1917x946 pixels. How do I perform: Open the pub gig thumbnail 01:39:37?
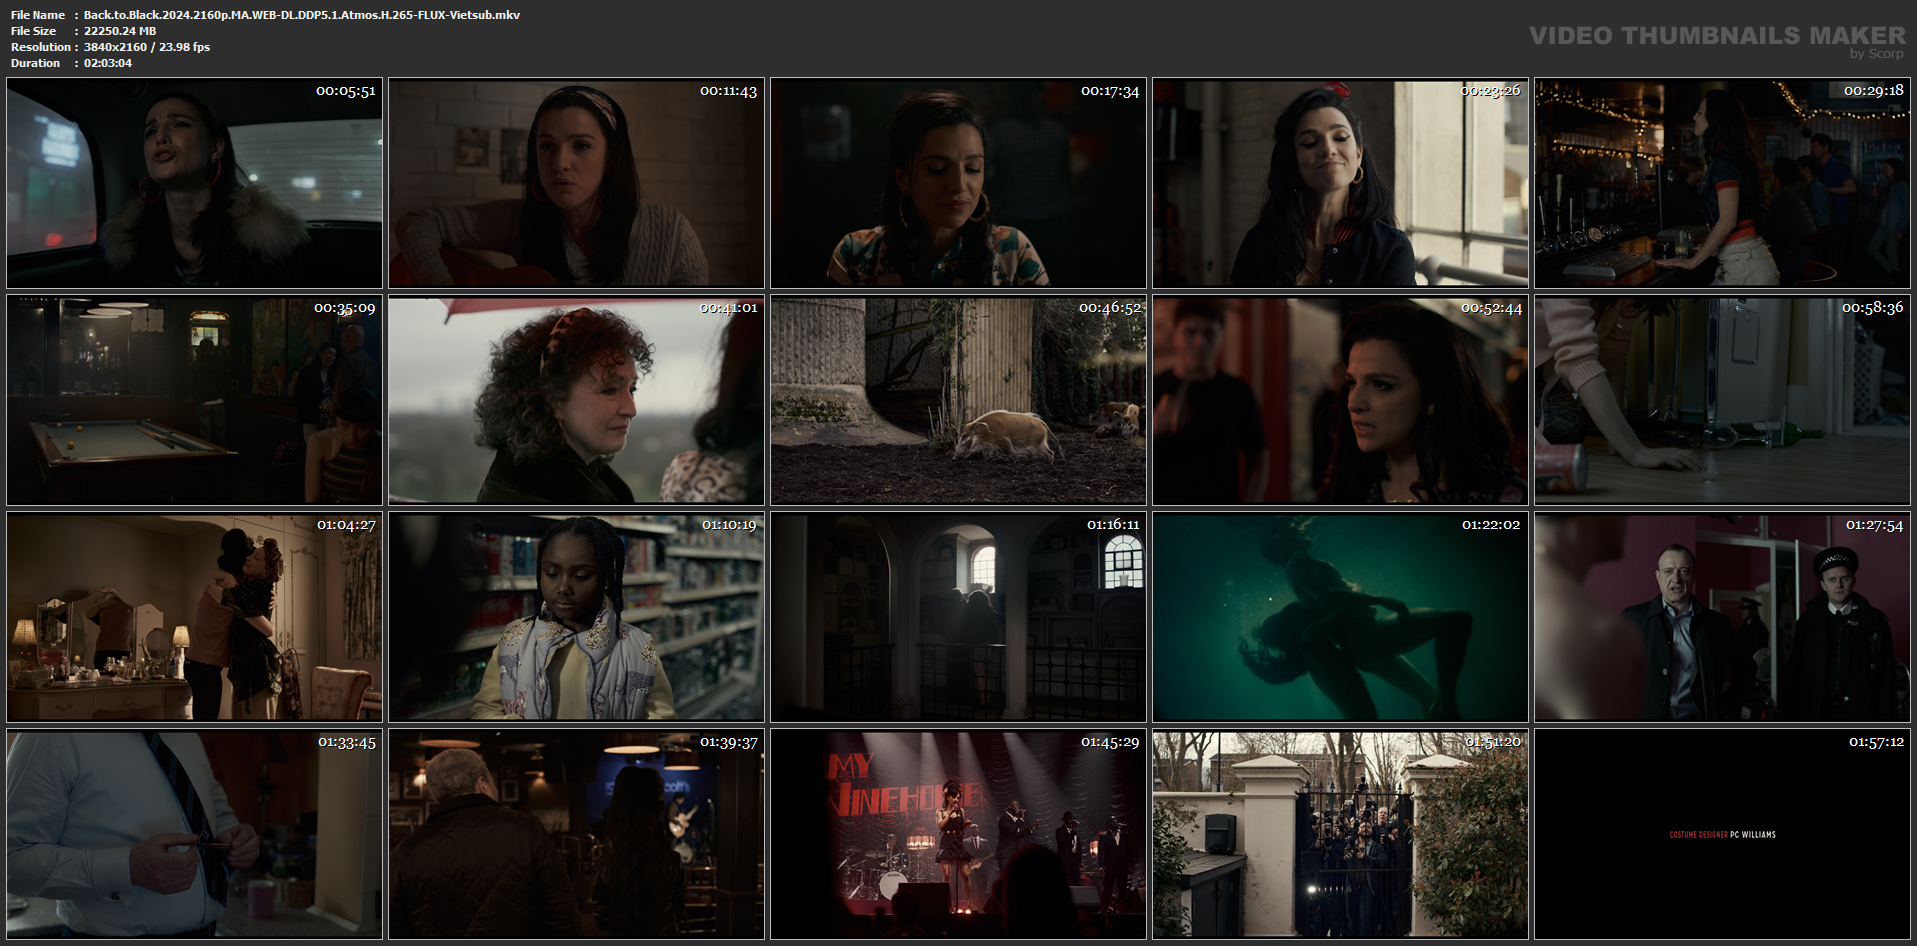[x=576, y=834]
